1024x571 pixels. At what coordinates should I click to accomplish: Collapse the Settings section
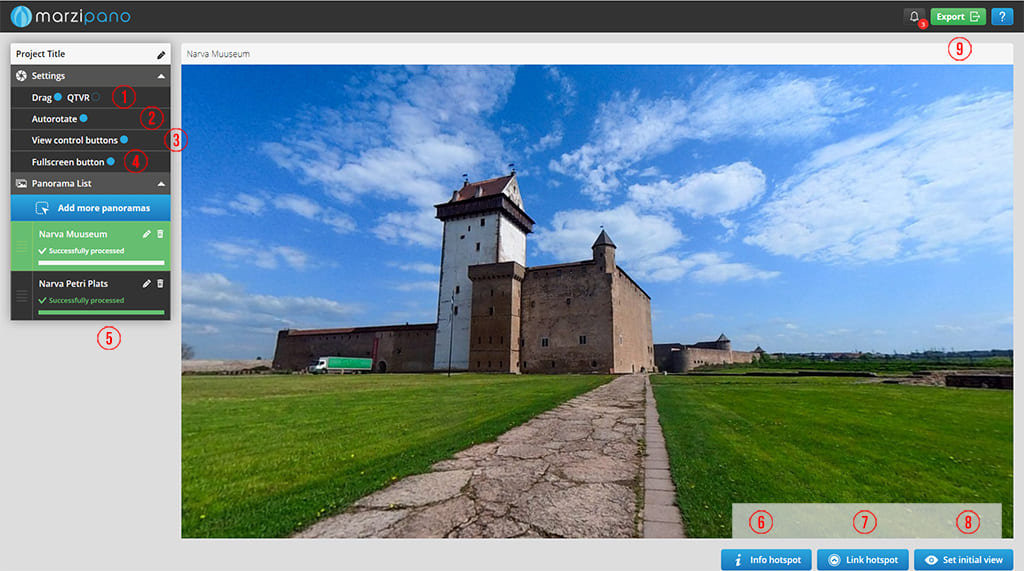[x=161, y=76]
